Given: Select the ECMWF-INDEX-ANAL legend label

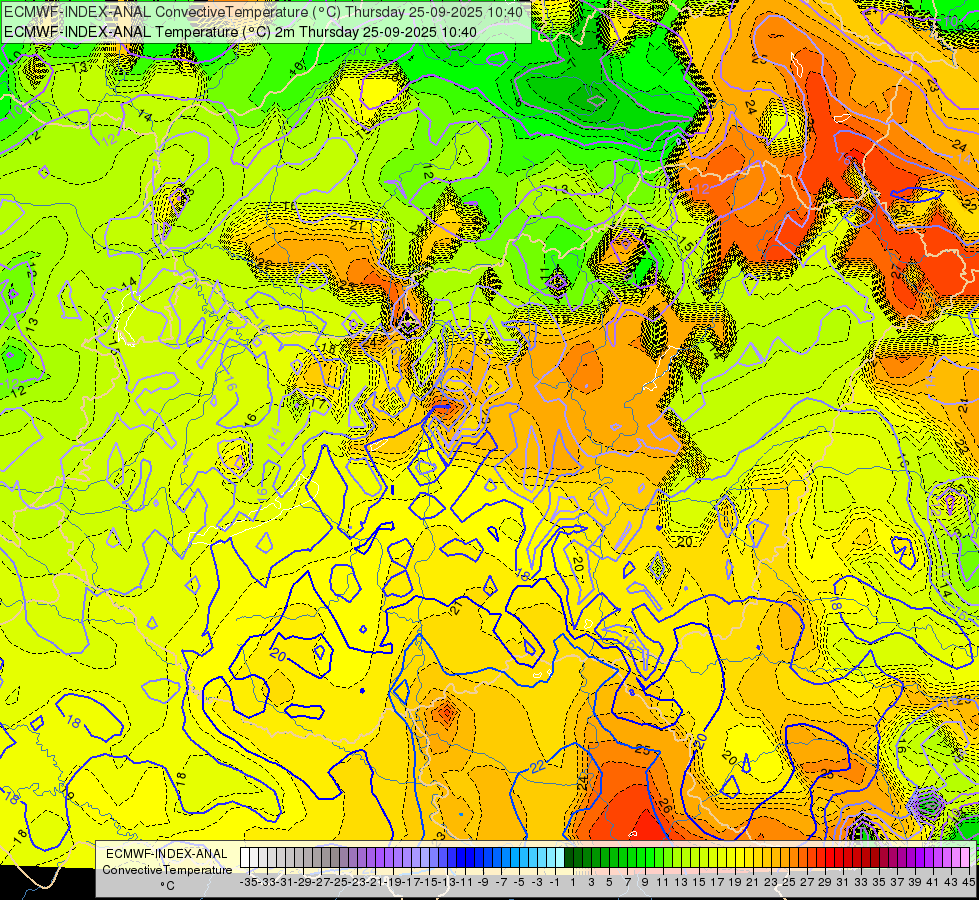Looking at the screenshot, I should (x=166, y=853).
